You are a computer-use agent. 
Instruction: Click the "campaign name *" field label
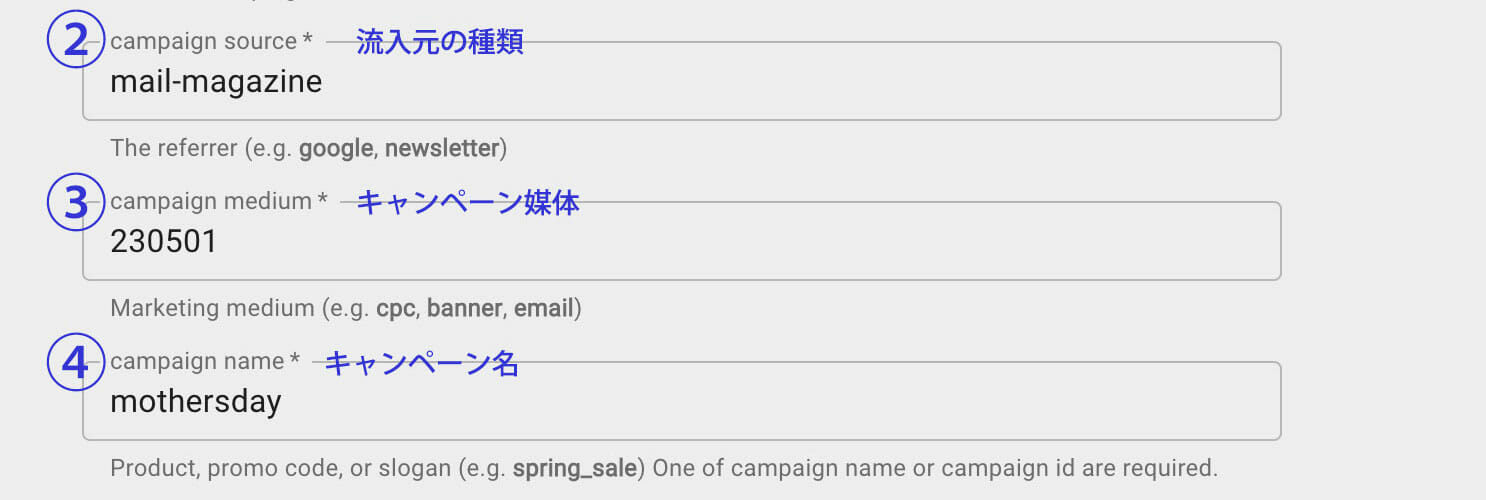tap(205, 362)
